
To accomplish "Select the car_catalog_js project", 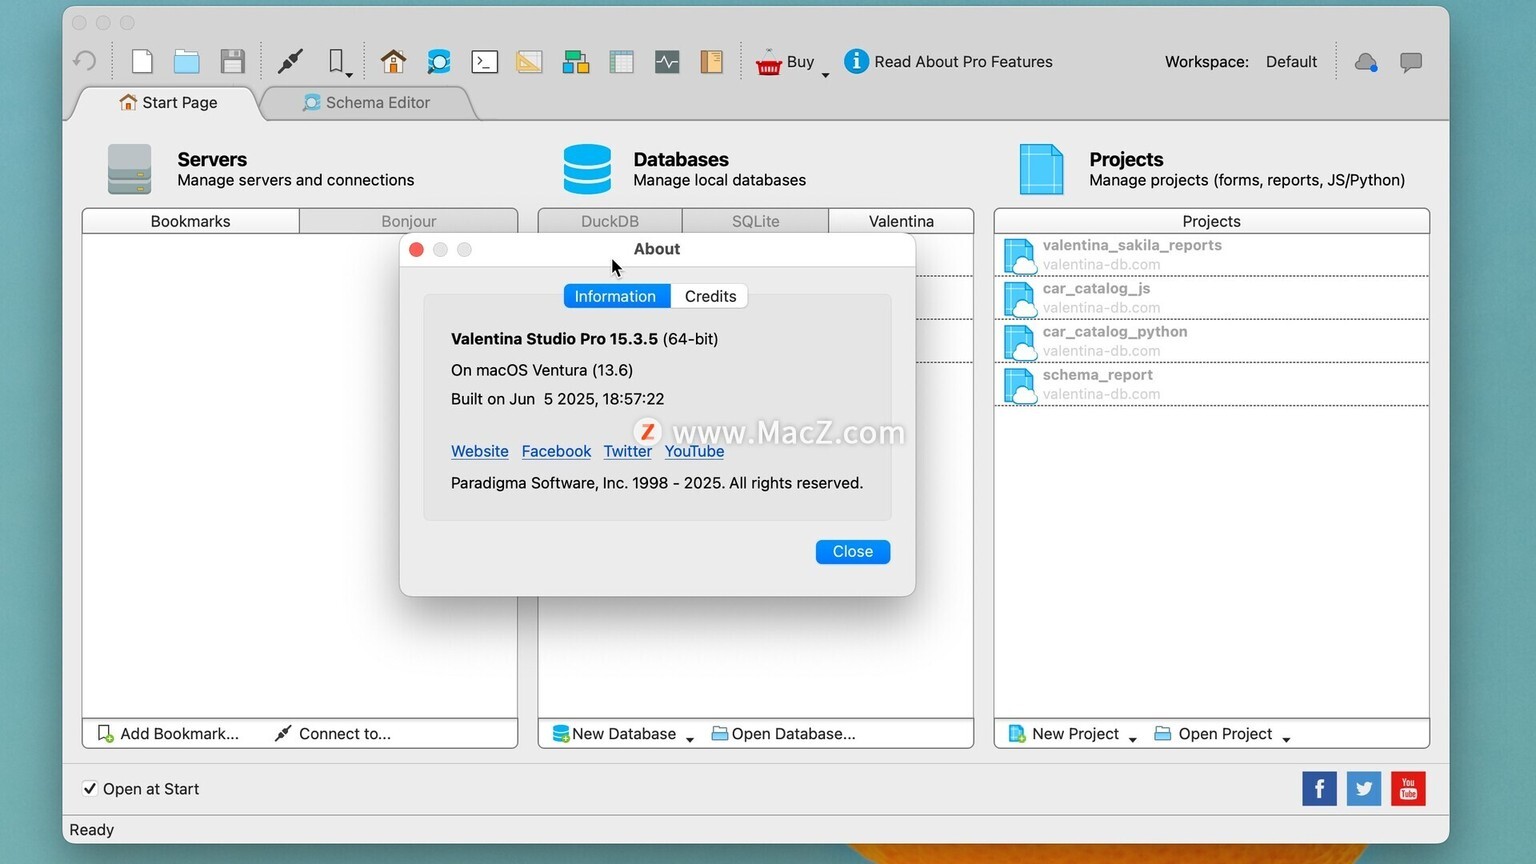I will click(x=1211, y=298).
